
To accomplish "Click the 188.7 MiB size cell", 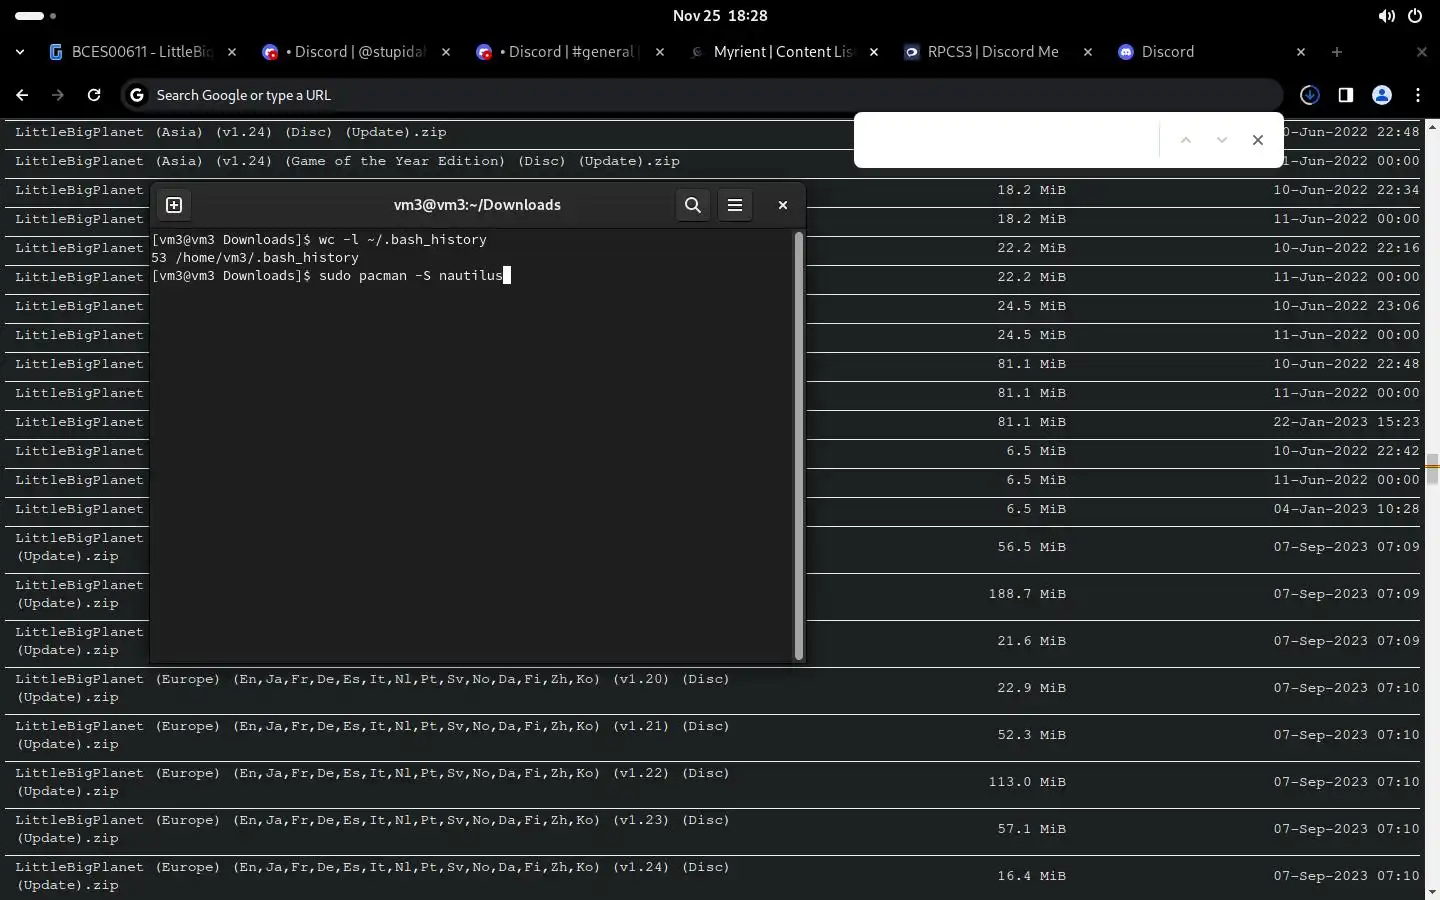I will click(x=1027, y=594).
